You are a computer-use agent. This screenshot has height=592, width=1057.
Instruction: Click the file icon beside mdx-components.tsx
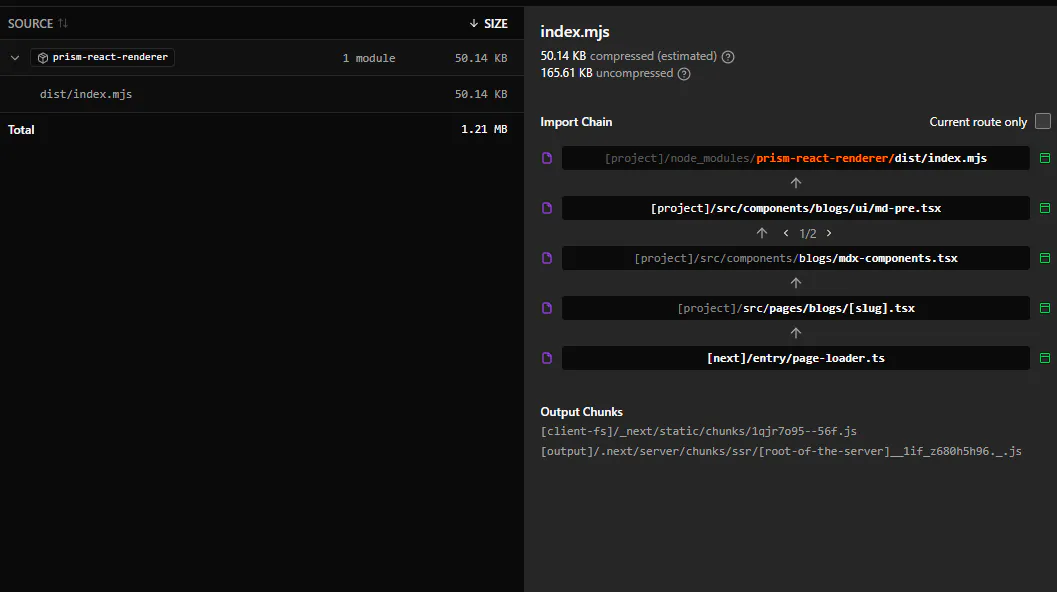point(547,258)
